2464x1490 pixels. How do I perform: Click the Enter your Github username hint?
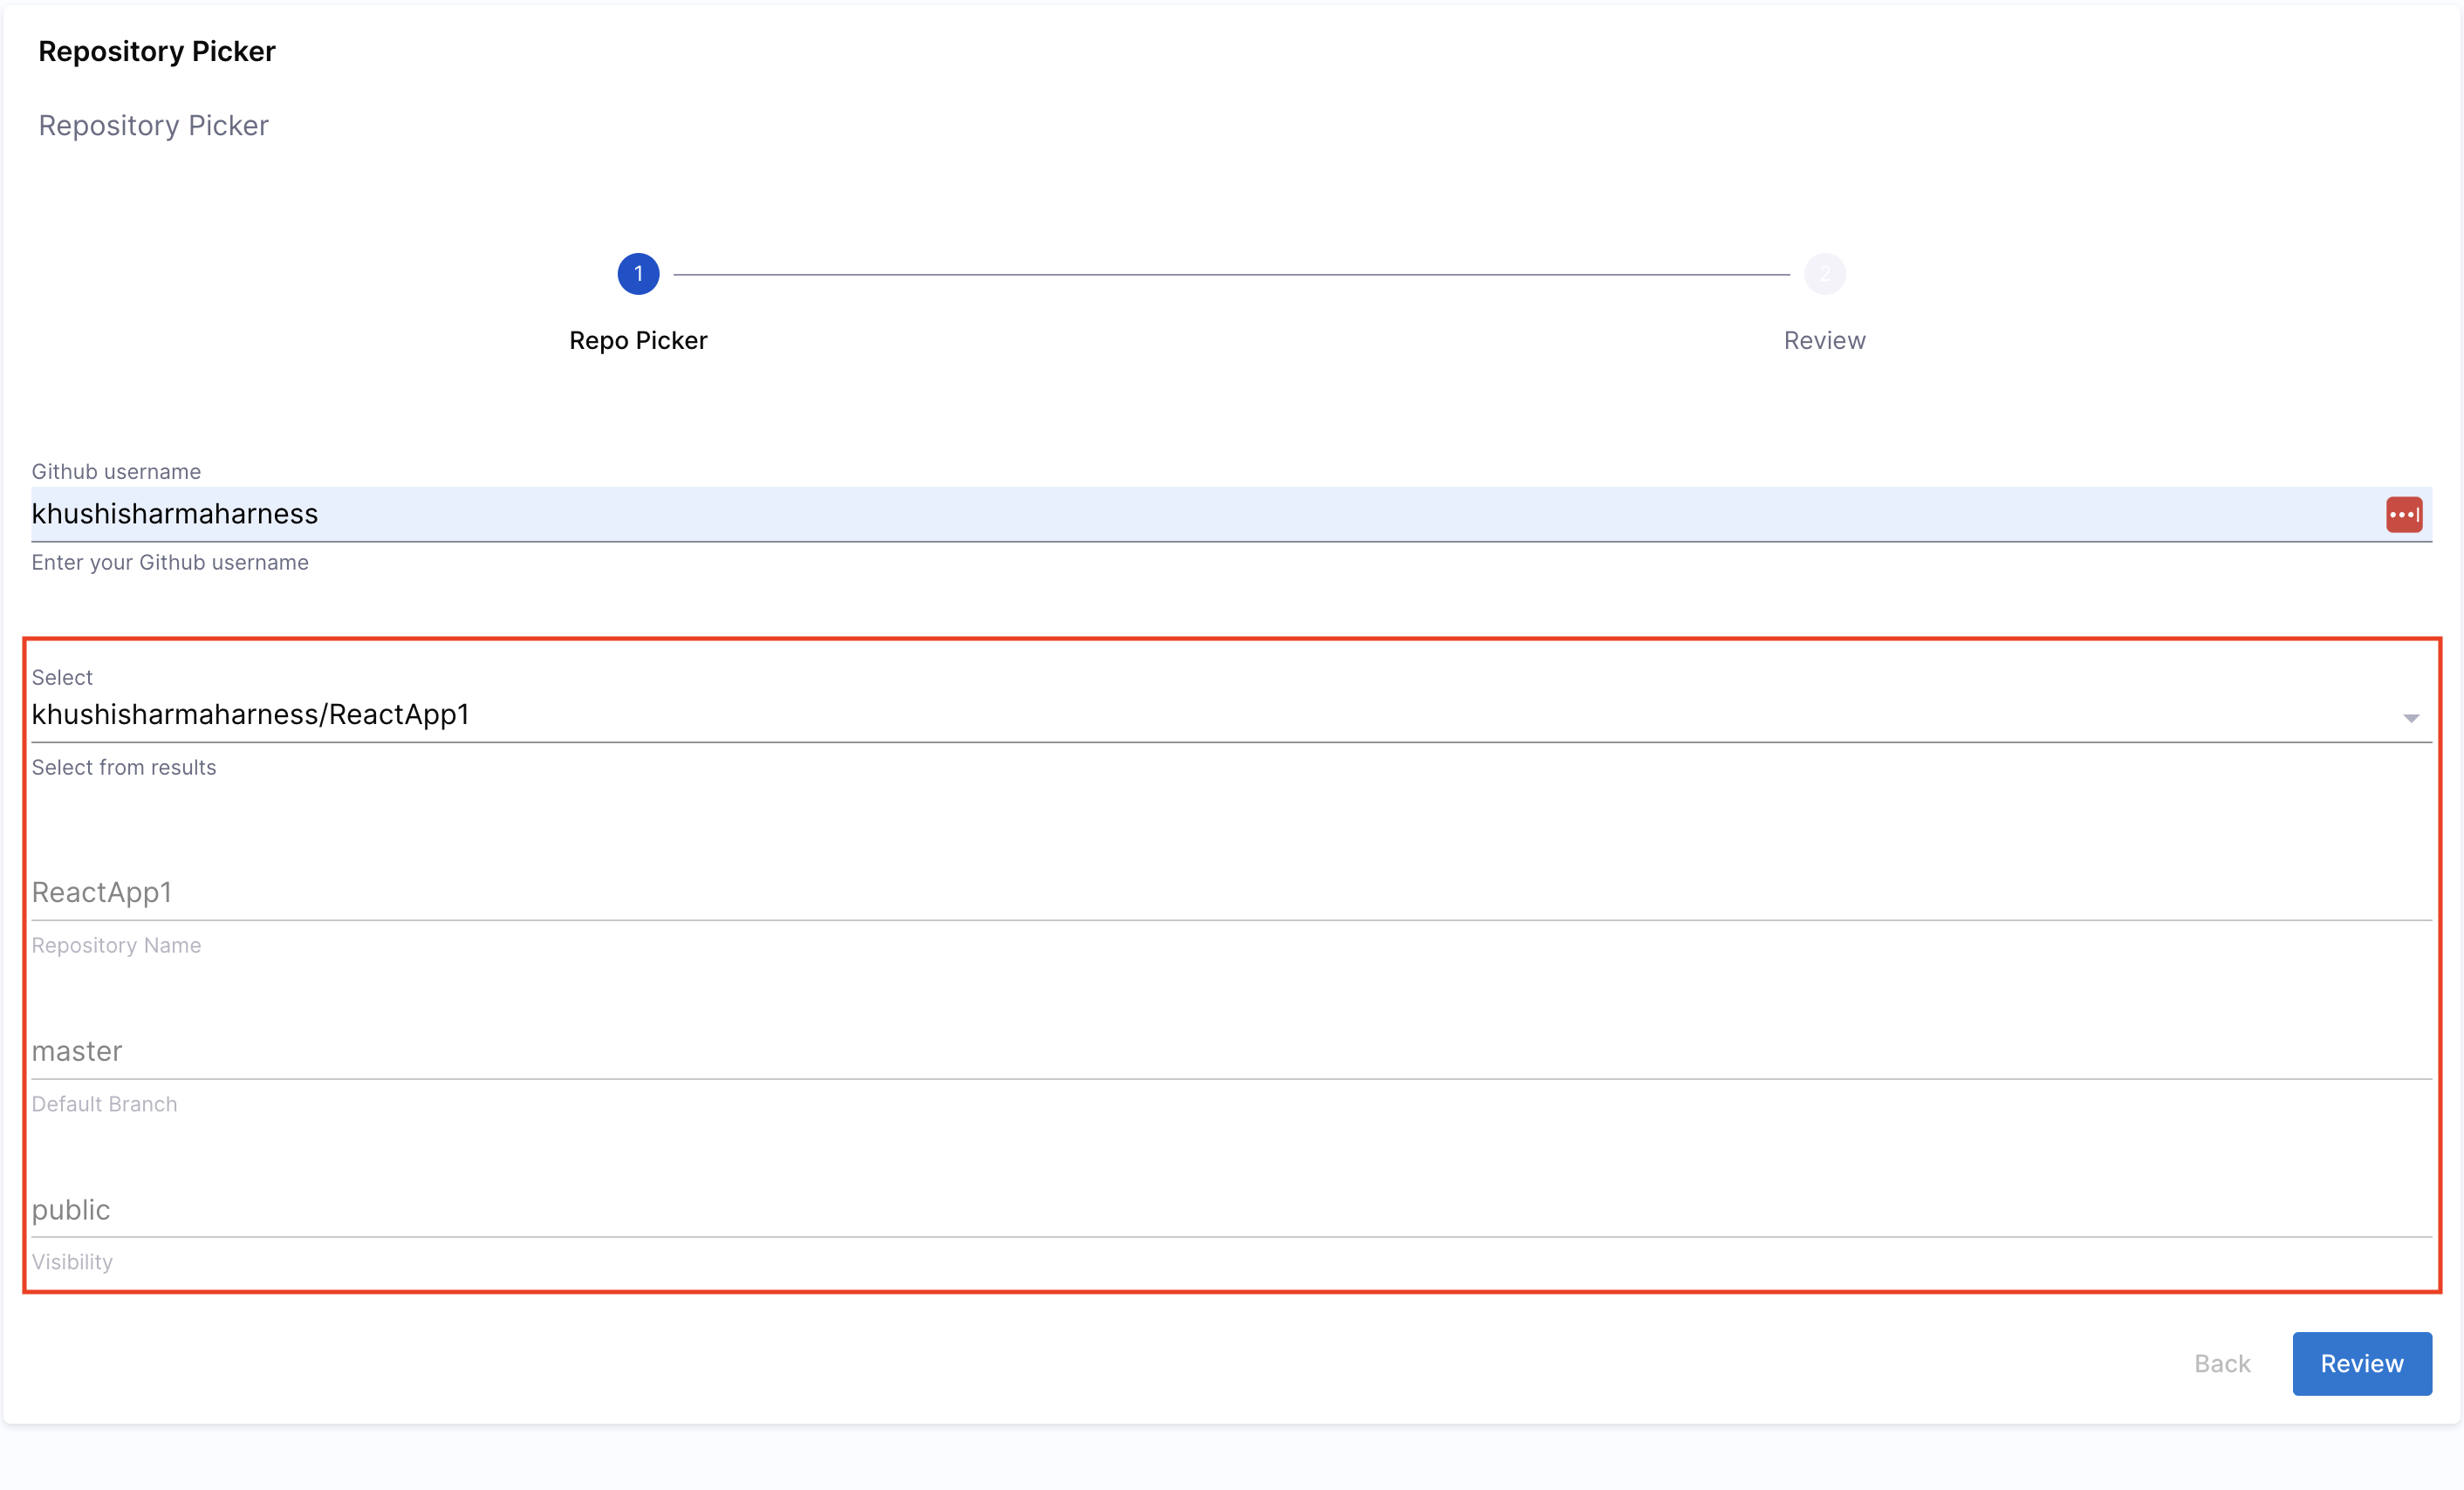click(170, 562)
